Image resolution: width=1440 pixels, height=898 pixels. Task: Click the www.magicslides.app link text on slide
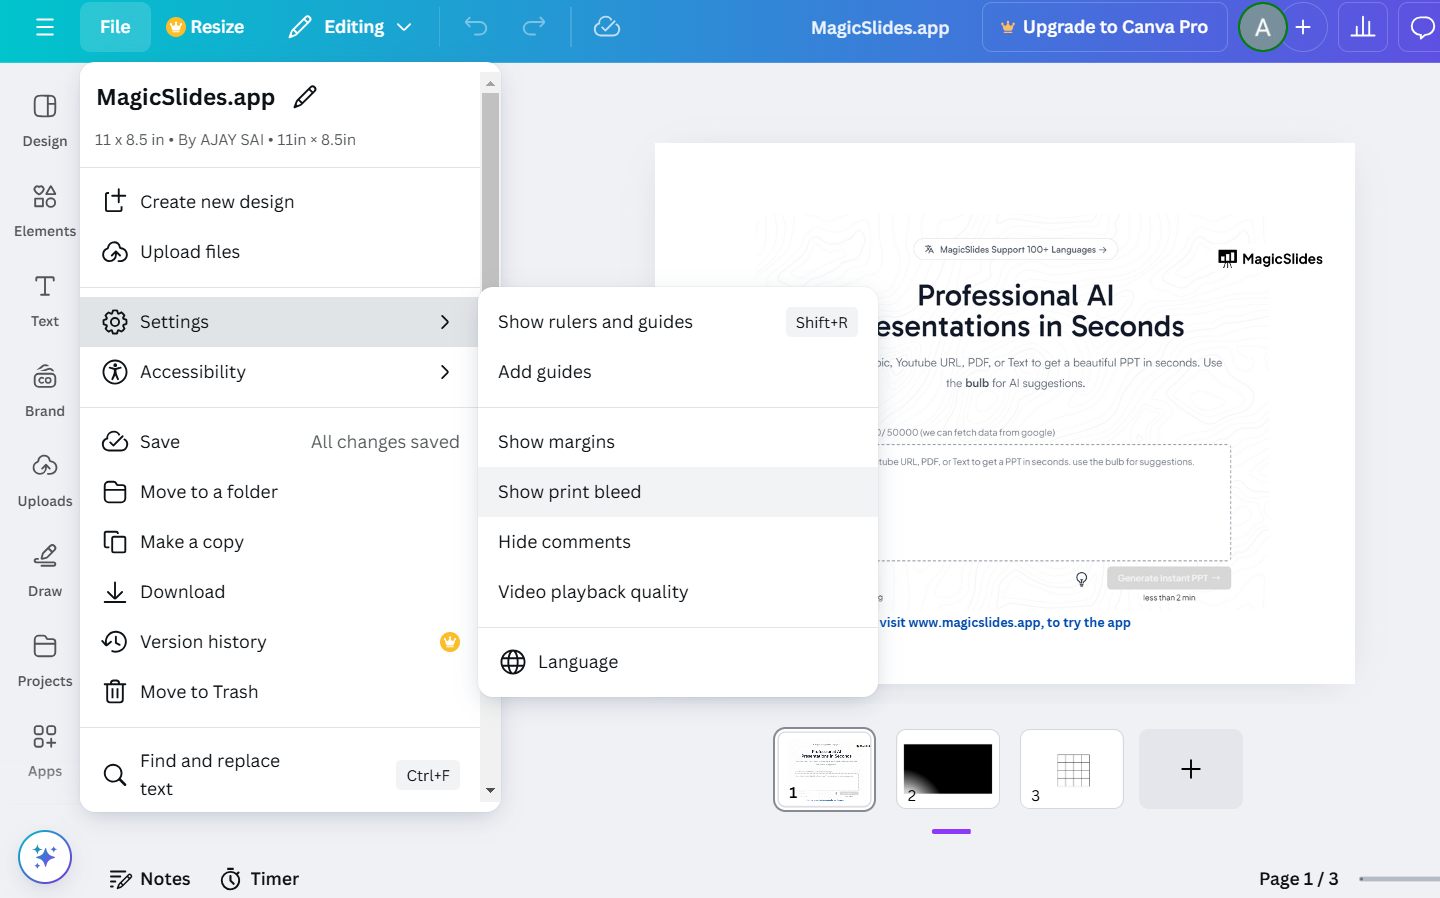click(975, 622)
